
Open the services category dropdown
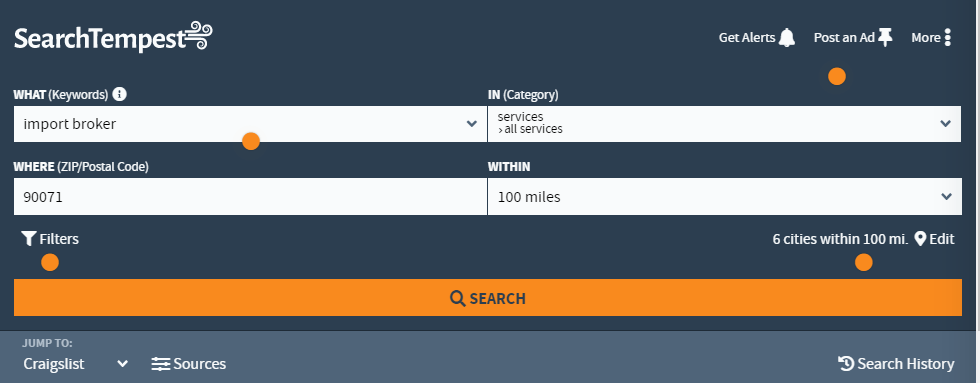tap(724, 124)
